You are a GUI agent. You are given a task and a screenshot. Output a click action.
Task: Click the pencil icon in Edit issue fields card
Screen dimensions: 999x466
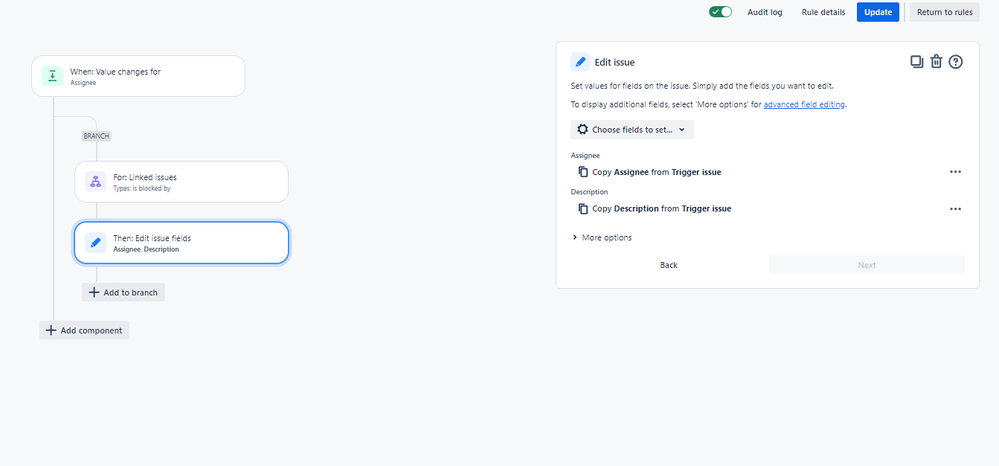coord(96,243)
